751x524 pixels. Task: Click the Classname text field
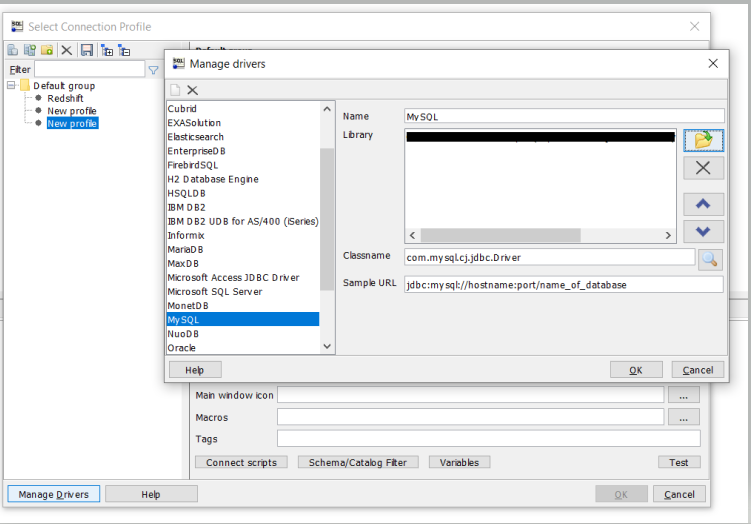pos(549,257)
